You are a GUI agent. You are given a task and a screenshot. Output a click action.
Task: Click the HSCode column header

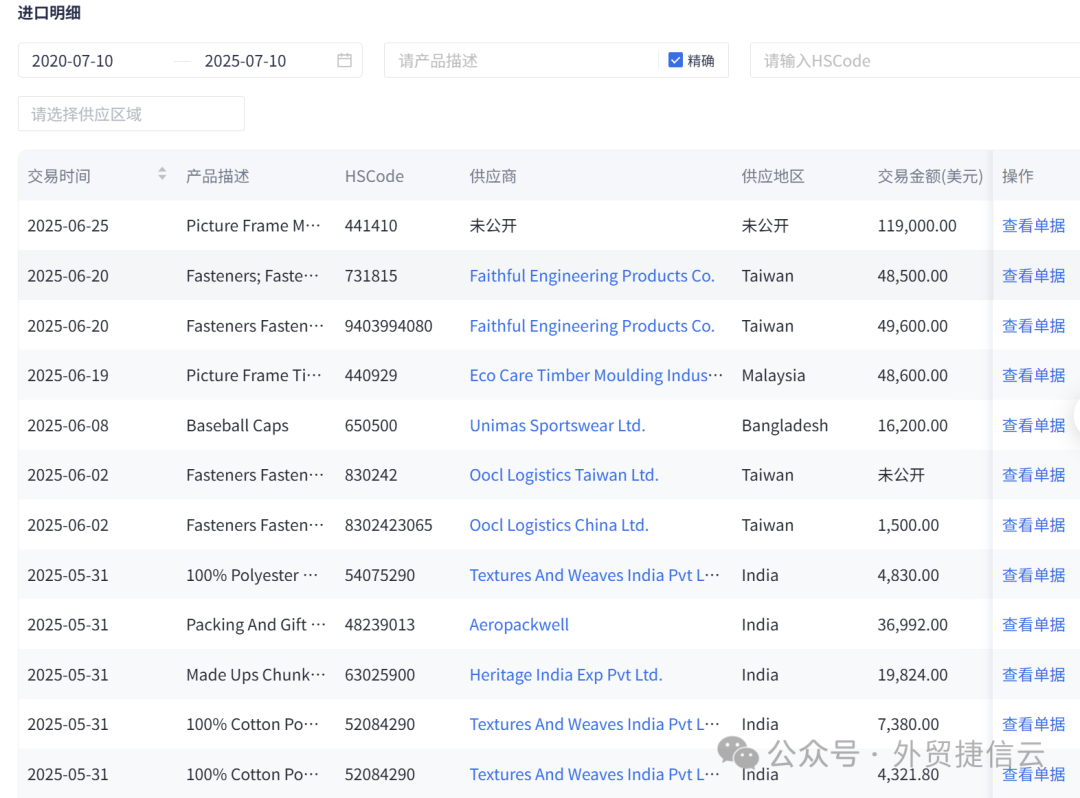[x=374, y=176]
